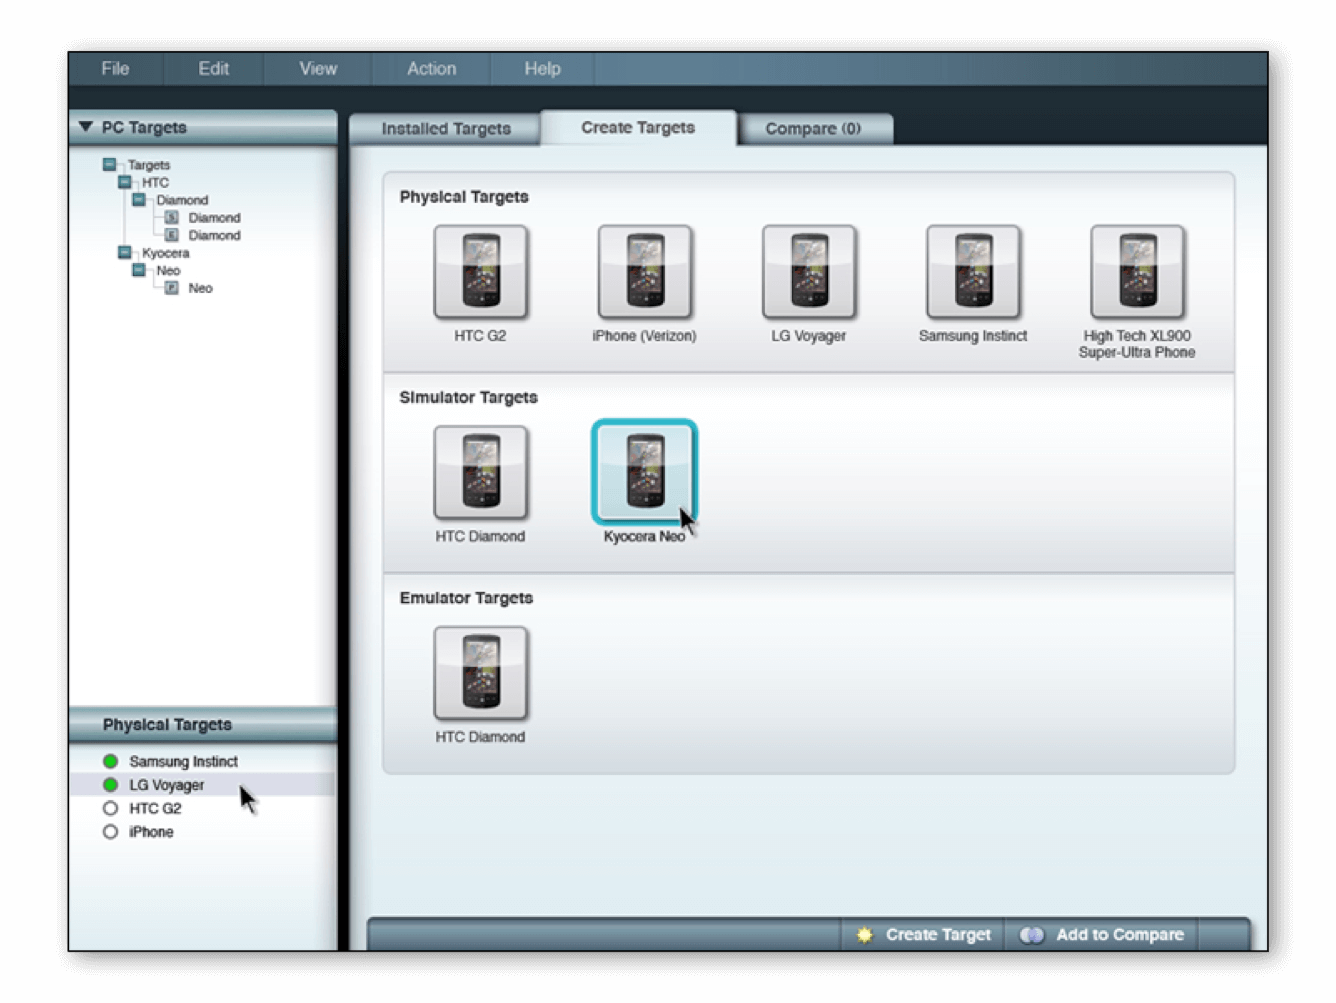Collapse the Kyocera tree node
Image resolution: width=1336 pixels, height=1003 pixels.
[x=125, y=253]
